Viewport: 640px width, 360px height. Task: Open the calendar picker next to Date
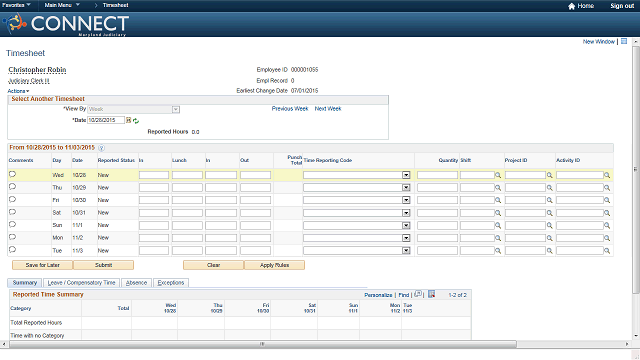129,120
